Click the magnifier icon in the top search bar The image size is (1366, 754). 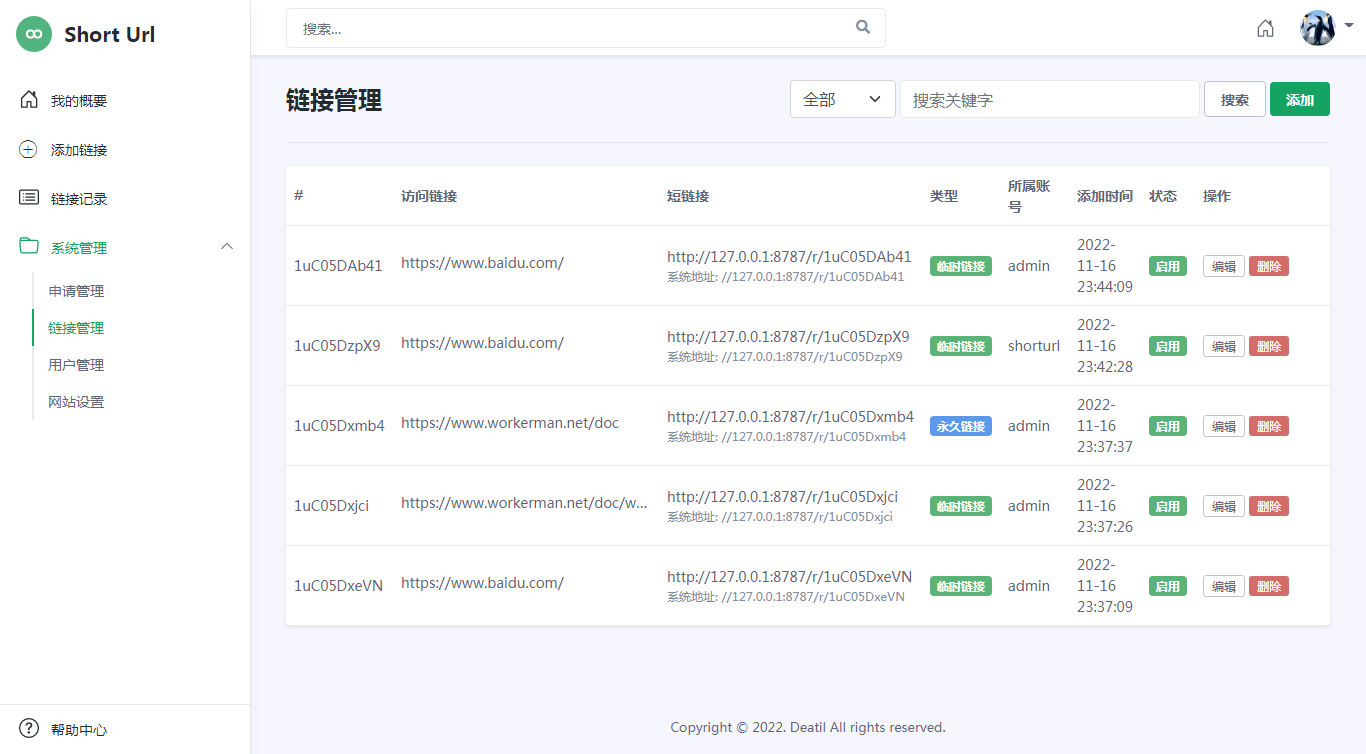[x=862, y=27]
